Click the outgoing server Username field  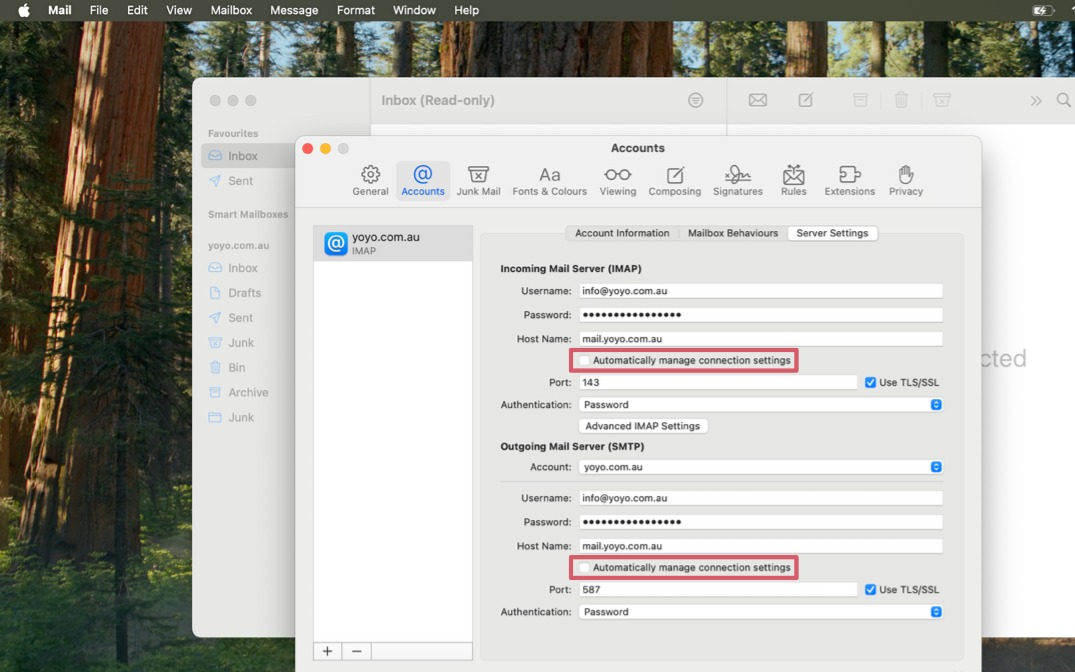click(x=760, y=498)
